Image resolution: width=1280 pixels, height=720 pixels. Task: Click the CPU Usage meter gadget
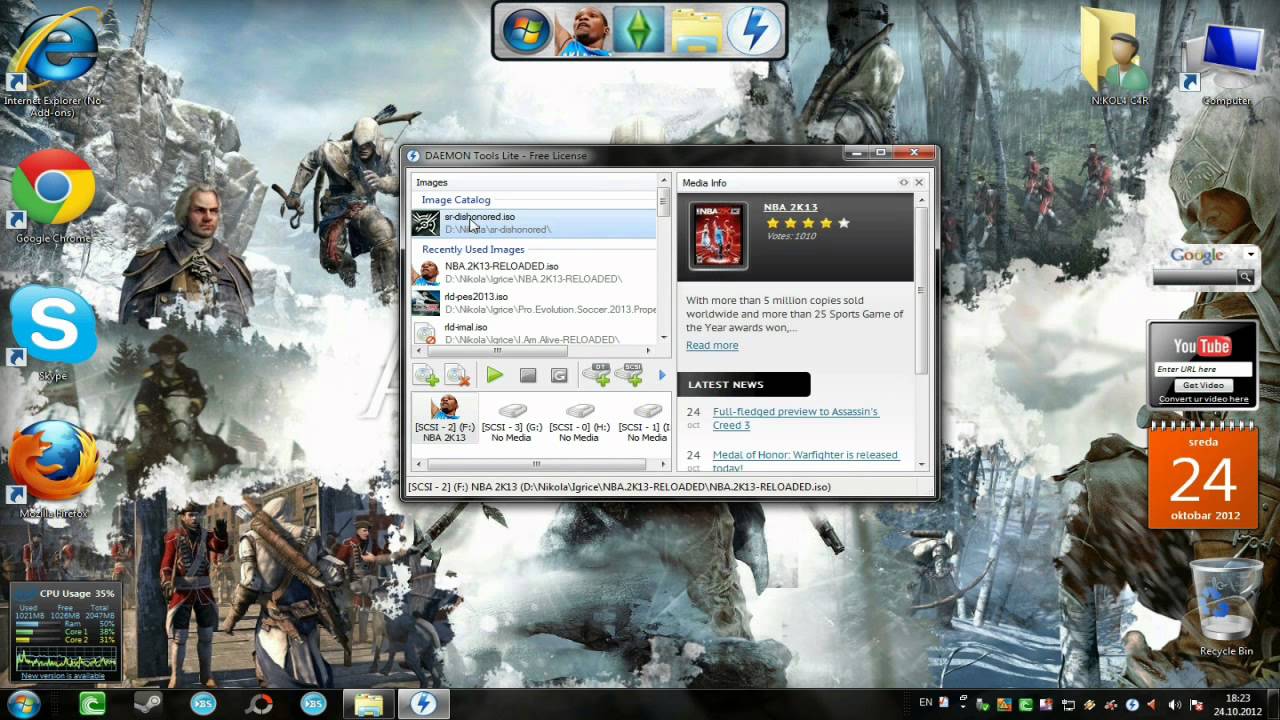click(x=66, y=630)
